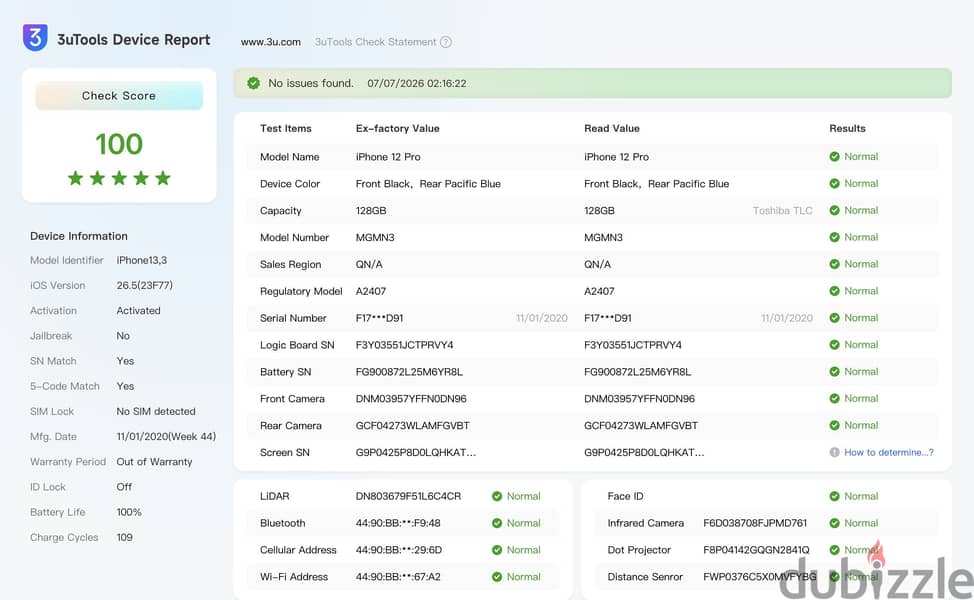974x600 pixels.
Task: Select the read value Battery SN FG900872L25M6YR8L
Action: click(x=637, y=372)
